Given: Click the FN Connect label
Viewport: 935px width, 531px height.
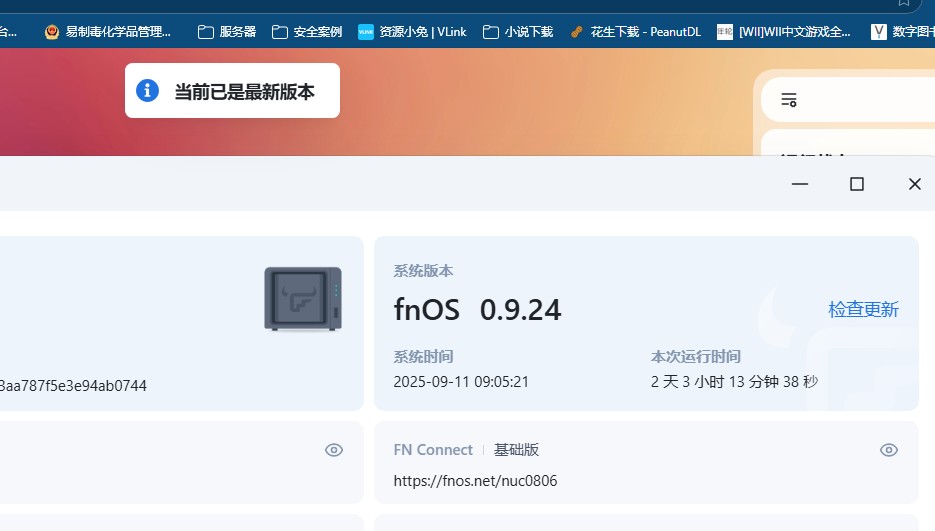Looking at the screenshot, I should (x=433, y=450).
